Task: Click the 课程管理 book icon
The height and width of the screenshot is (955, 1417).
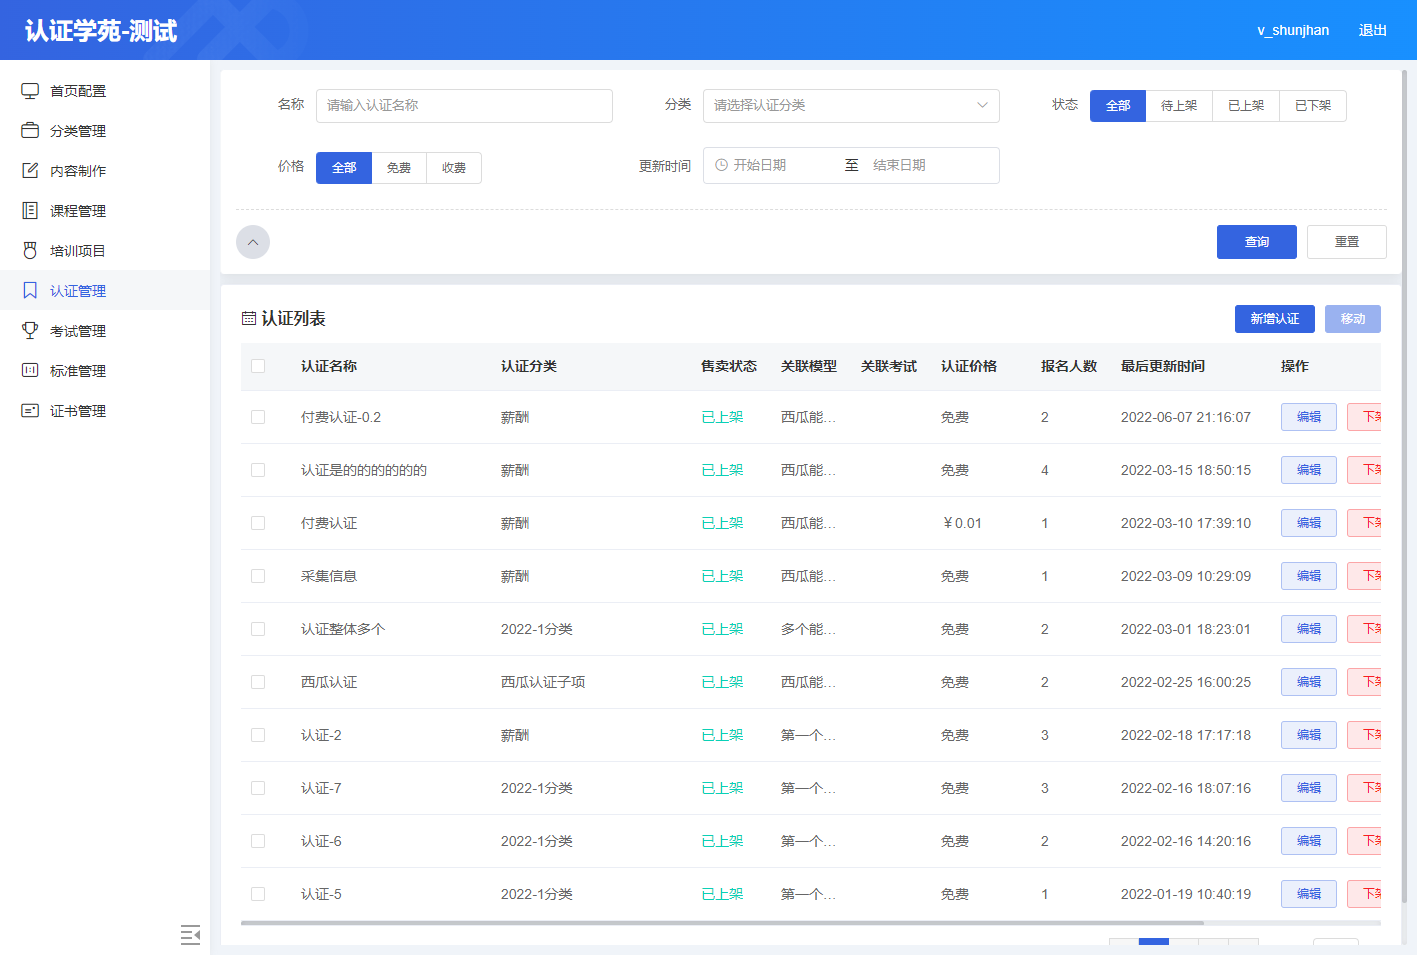Action: [30, 211]
